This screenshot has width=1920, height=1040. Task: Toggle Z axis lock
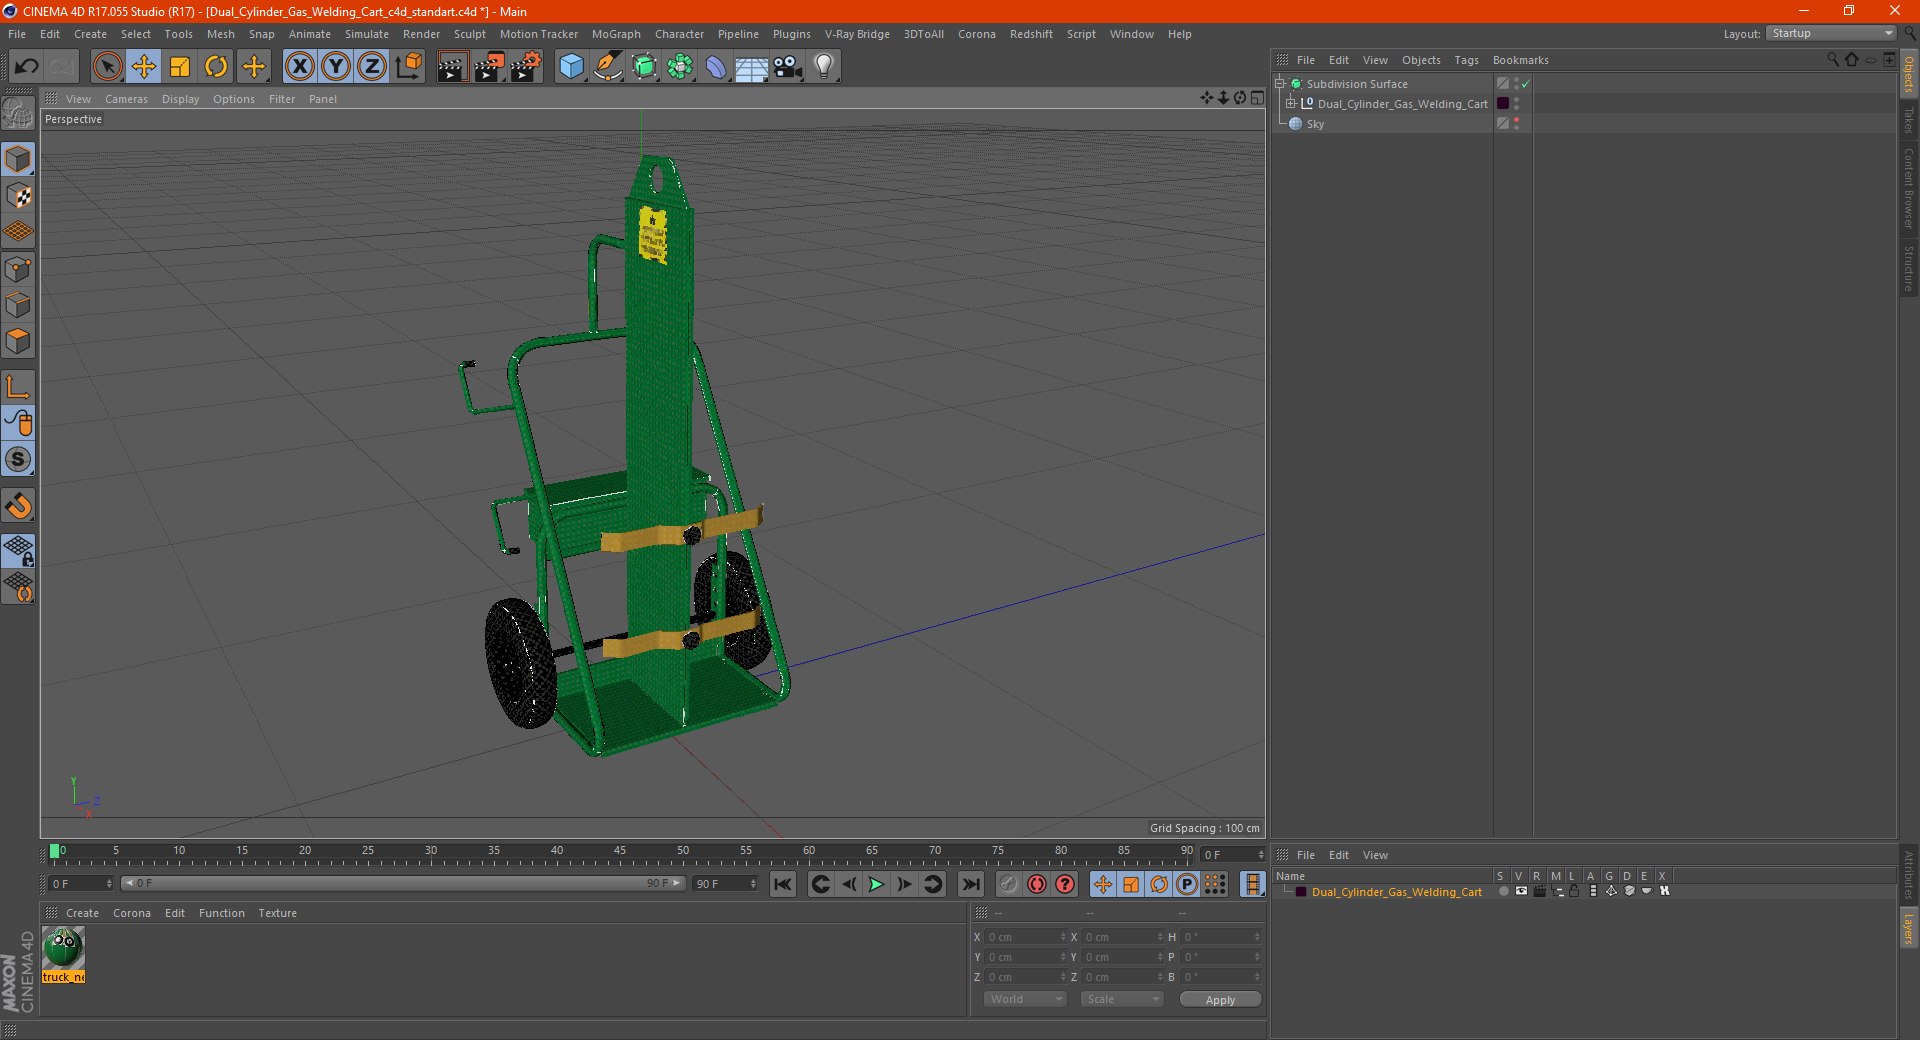coord(372,67)
